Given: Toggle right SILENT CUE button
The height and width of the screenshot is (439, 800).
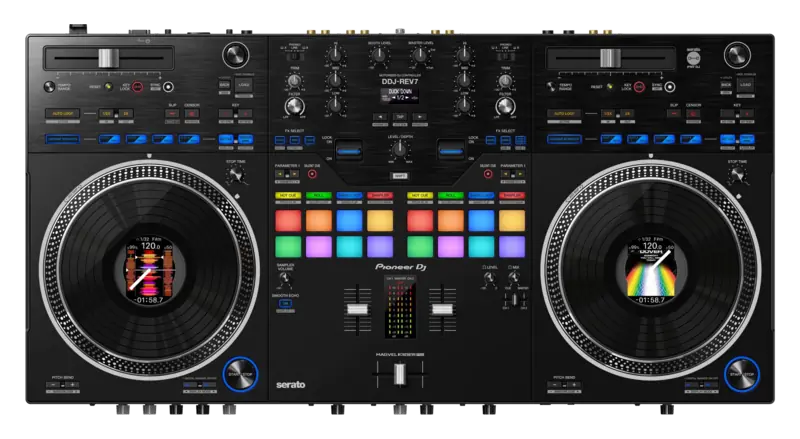Looking at the screenshot, I should 488,174.
